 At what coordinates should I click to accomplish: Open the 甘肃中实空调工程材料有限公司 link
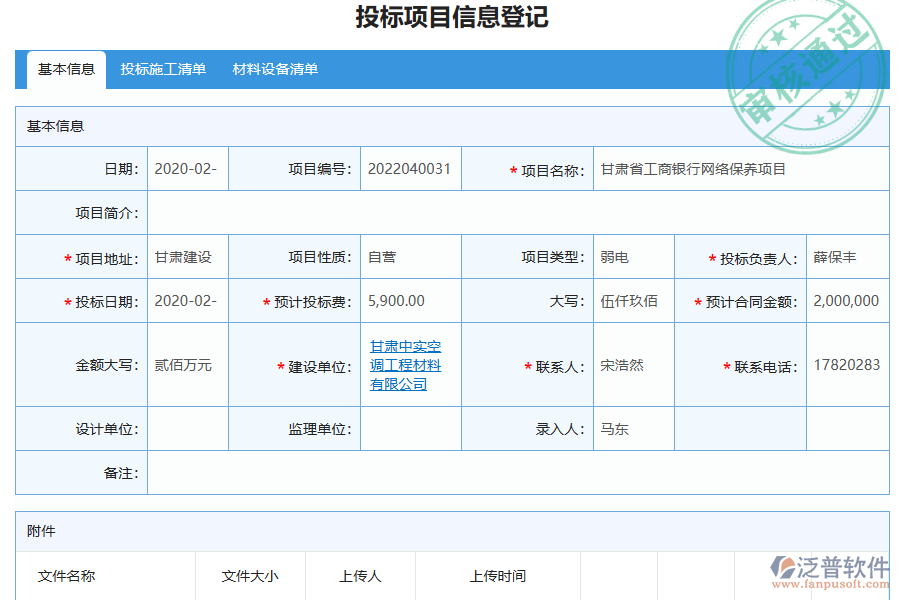click(x=405, y=364)
